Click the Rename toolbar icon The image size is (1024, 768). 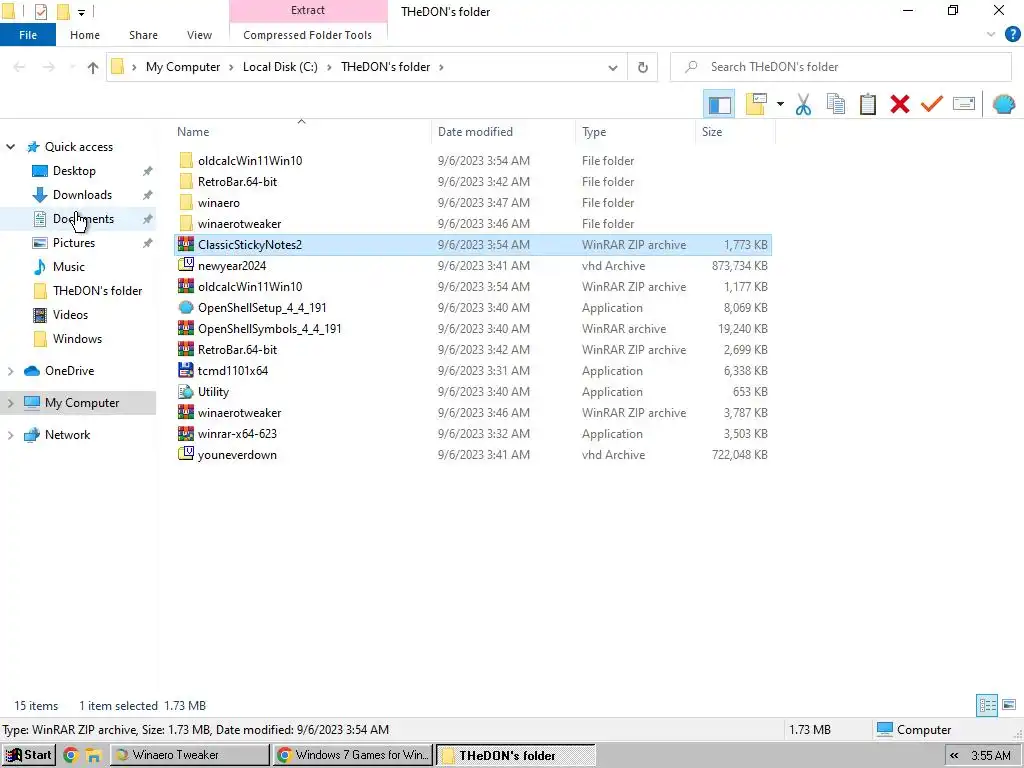click(964, 104)
